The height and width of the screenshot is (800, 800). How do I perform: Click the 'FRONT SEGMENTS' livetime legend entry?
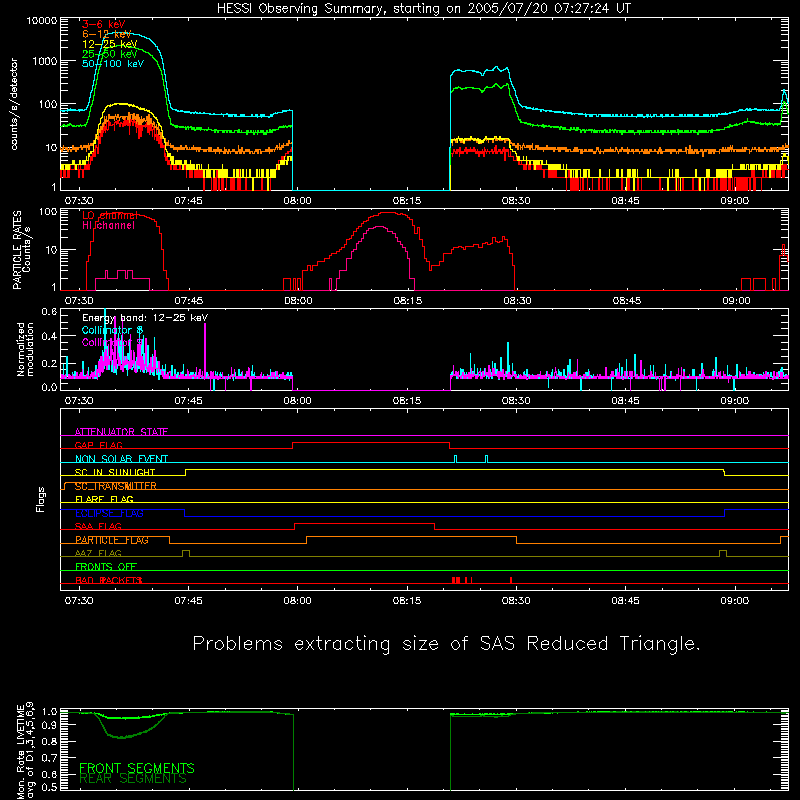point(137,768)
